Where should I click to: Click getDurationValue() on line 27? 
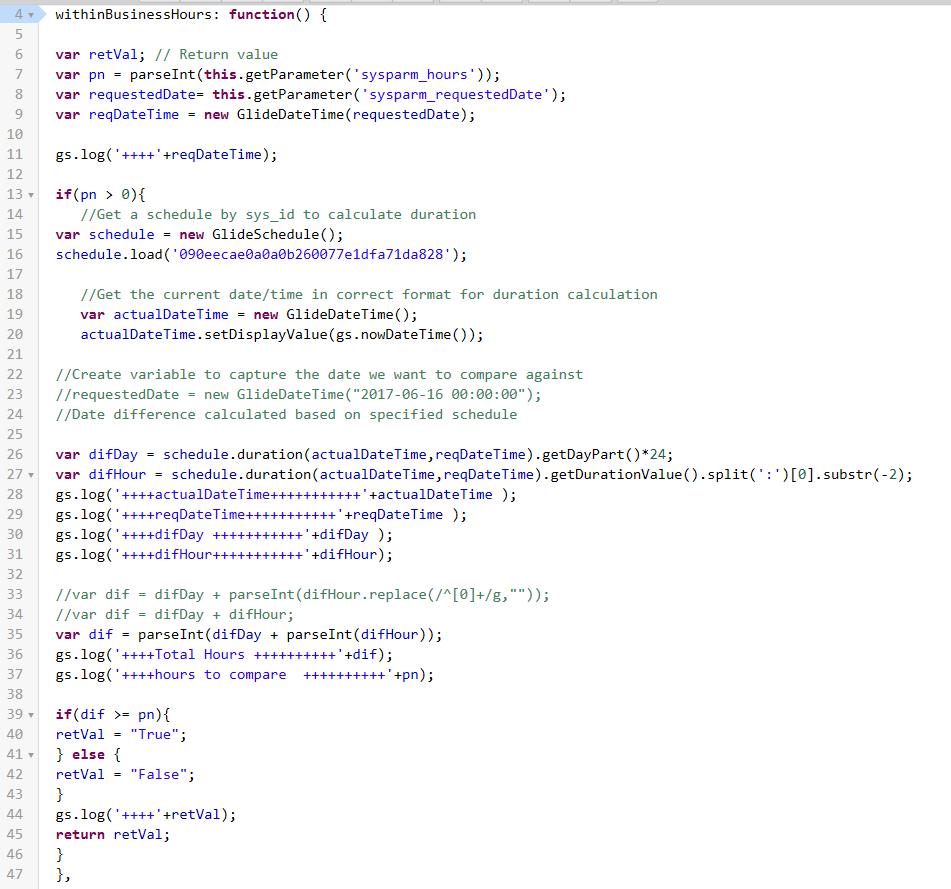624,475
